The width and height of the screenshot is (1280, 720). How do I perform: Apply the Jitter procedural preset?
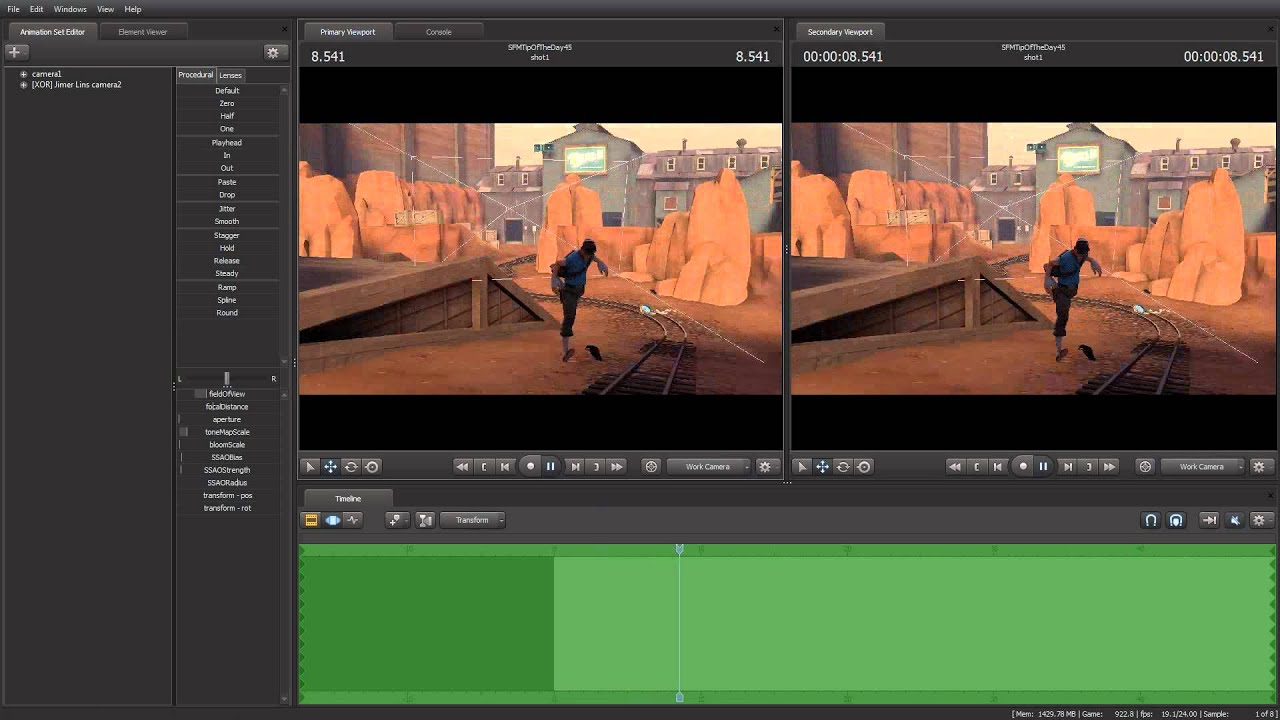(227, 209)
